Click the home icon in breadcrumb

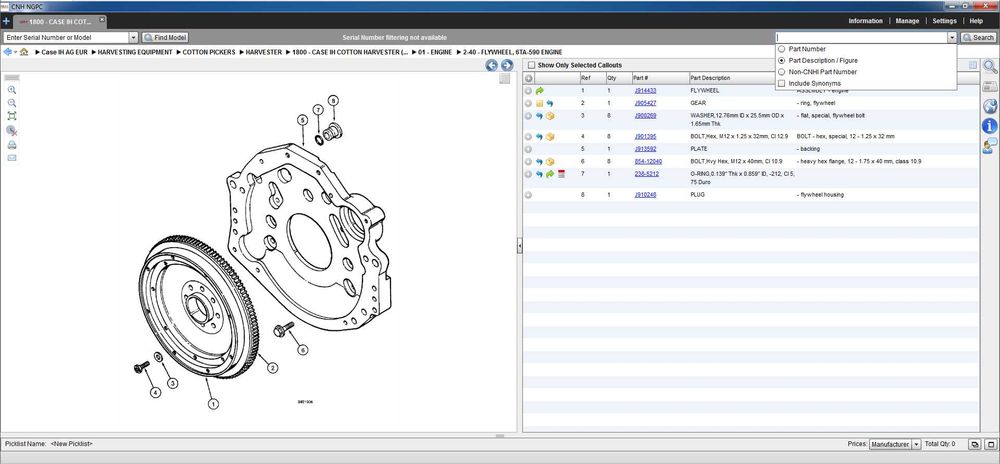(x=22, y=51)
